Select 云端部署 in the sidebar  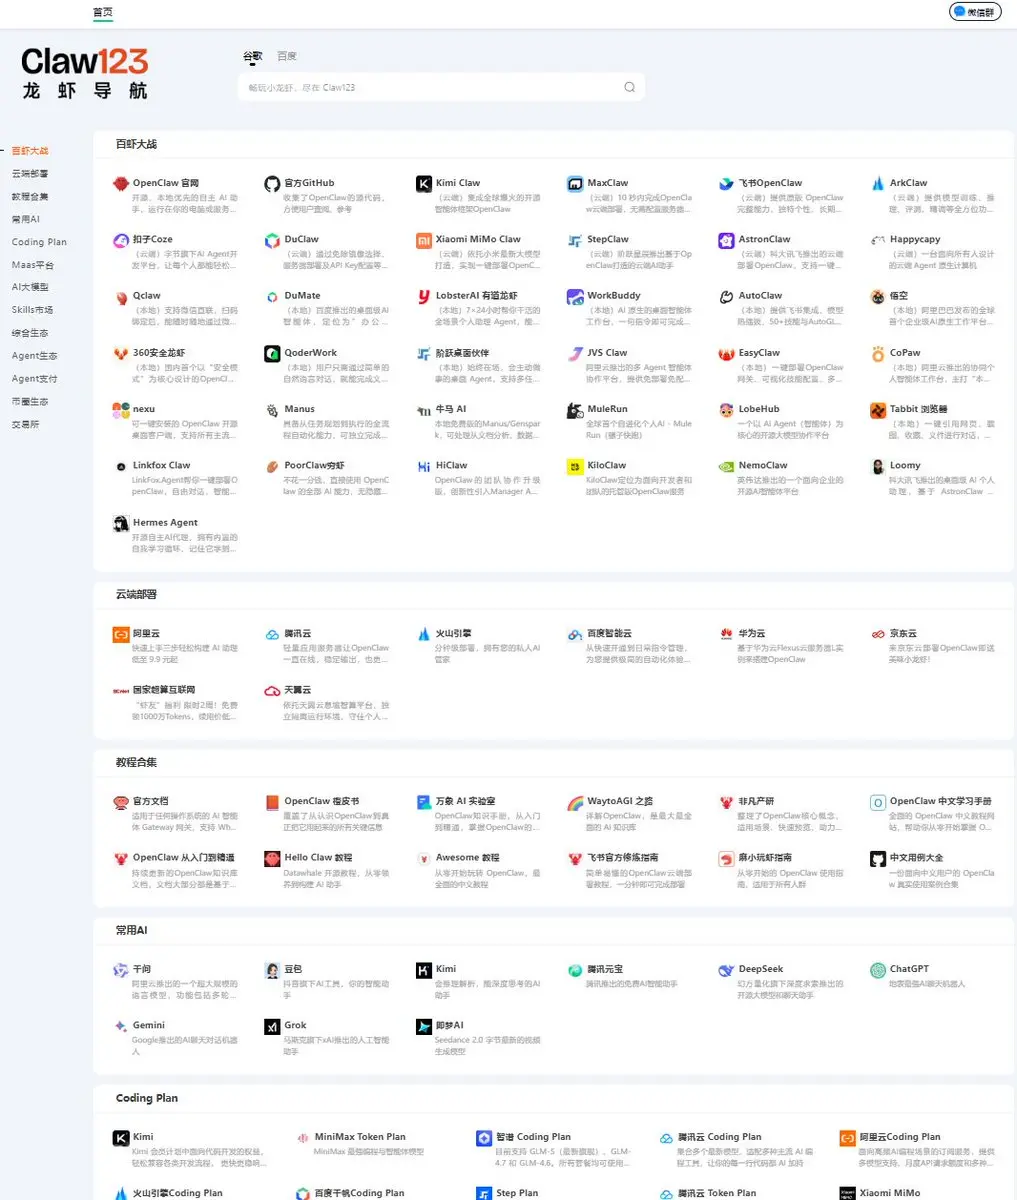point(30,174)
